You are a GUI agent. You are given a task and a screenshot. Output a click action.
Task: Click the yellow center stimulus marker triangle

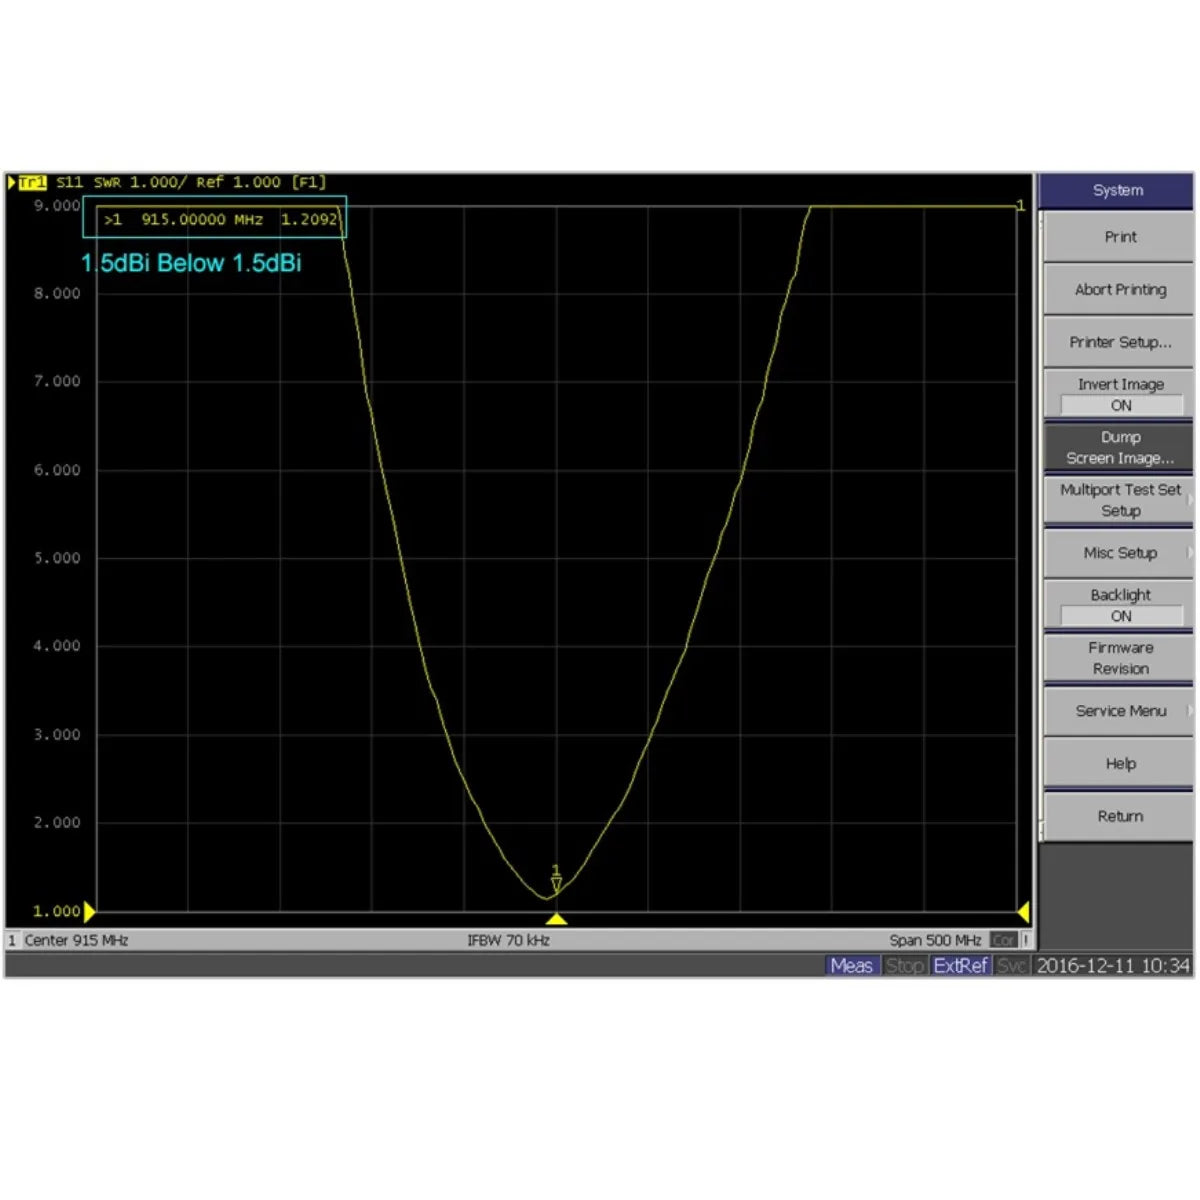pyautogui.click(x=556, y=918)
